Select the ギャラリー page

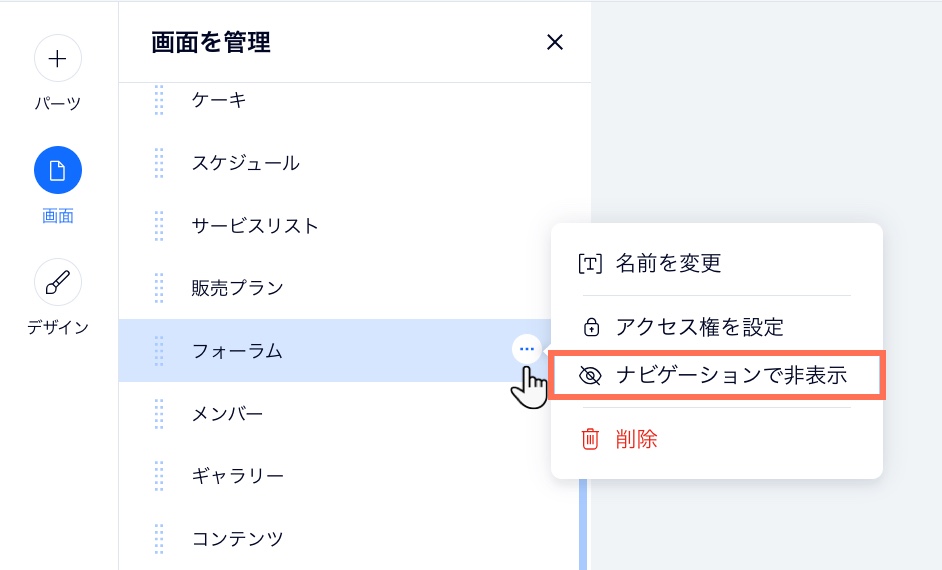point(238,476)
